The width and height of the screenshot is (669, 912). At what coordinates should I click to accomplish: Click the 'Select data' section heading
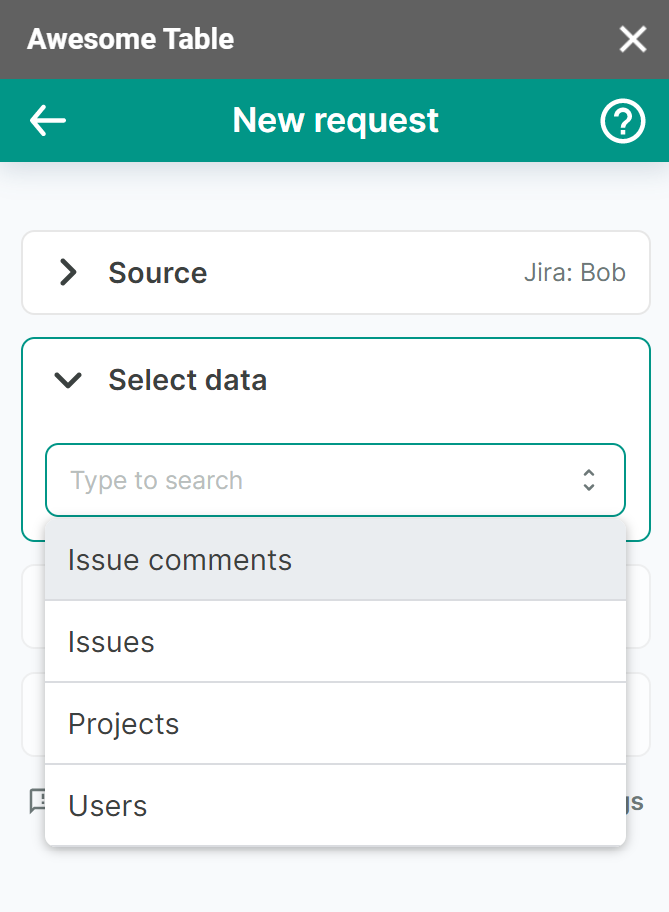pos(187,380)
